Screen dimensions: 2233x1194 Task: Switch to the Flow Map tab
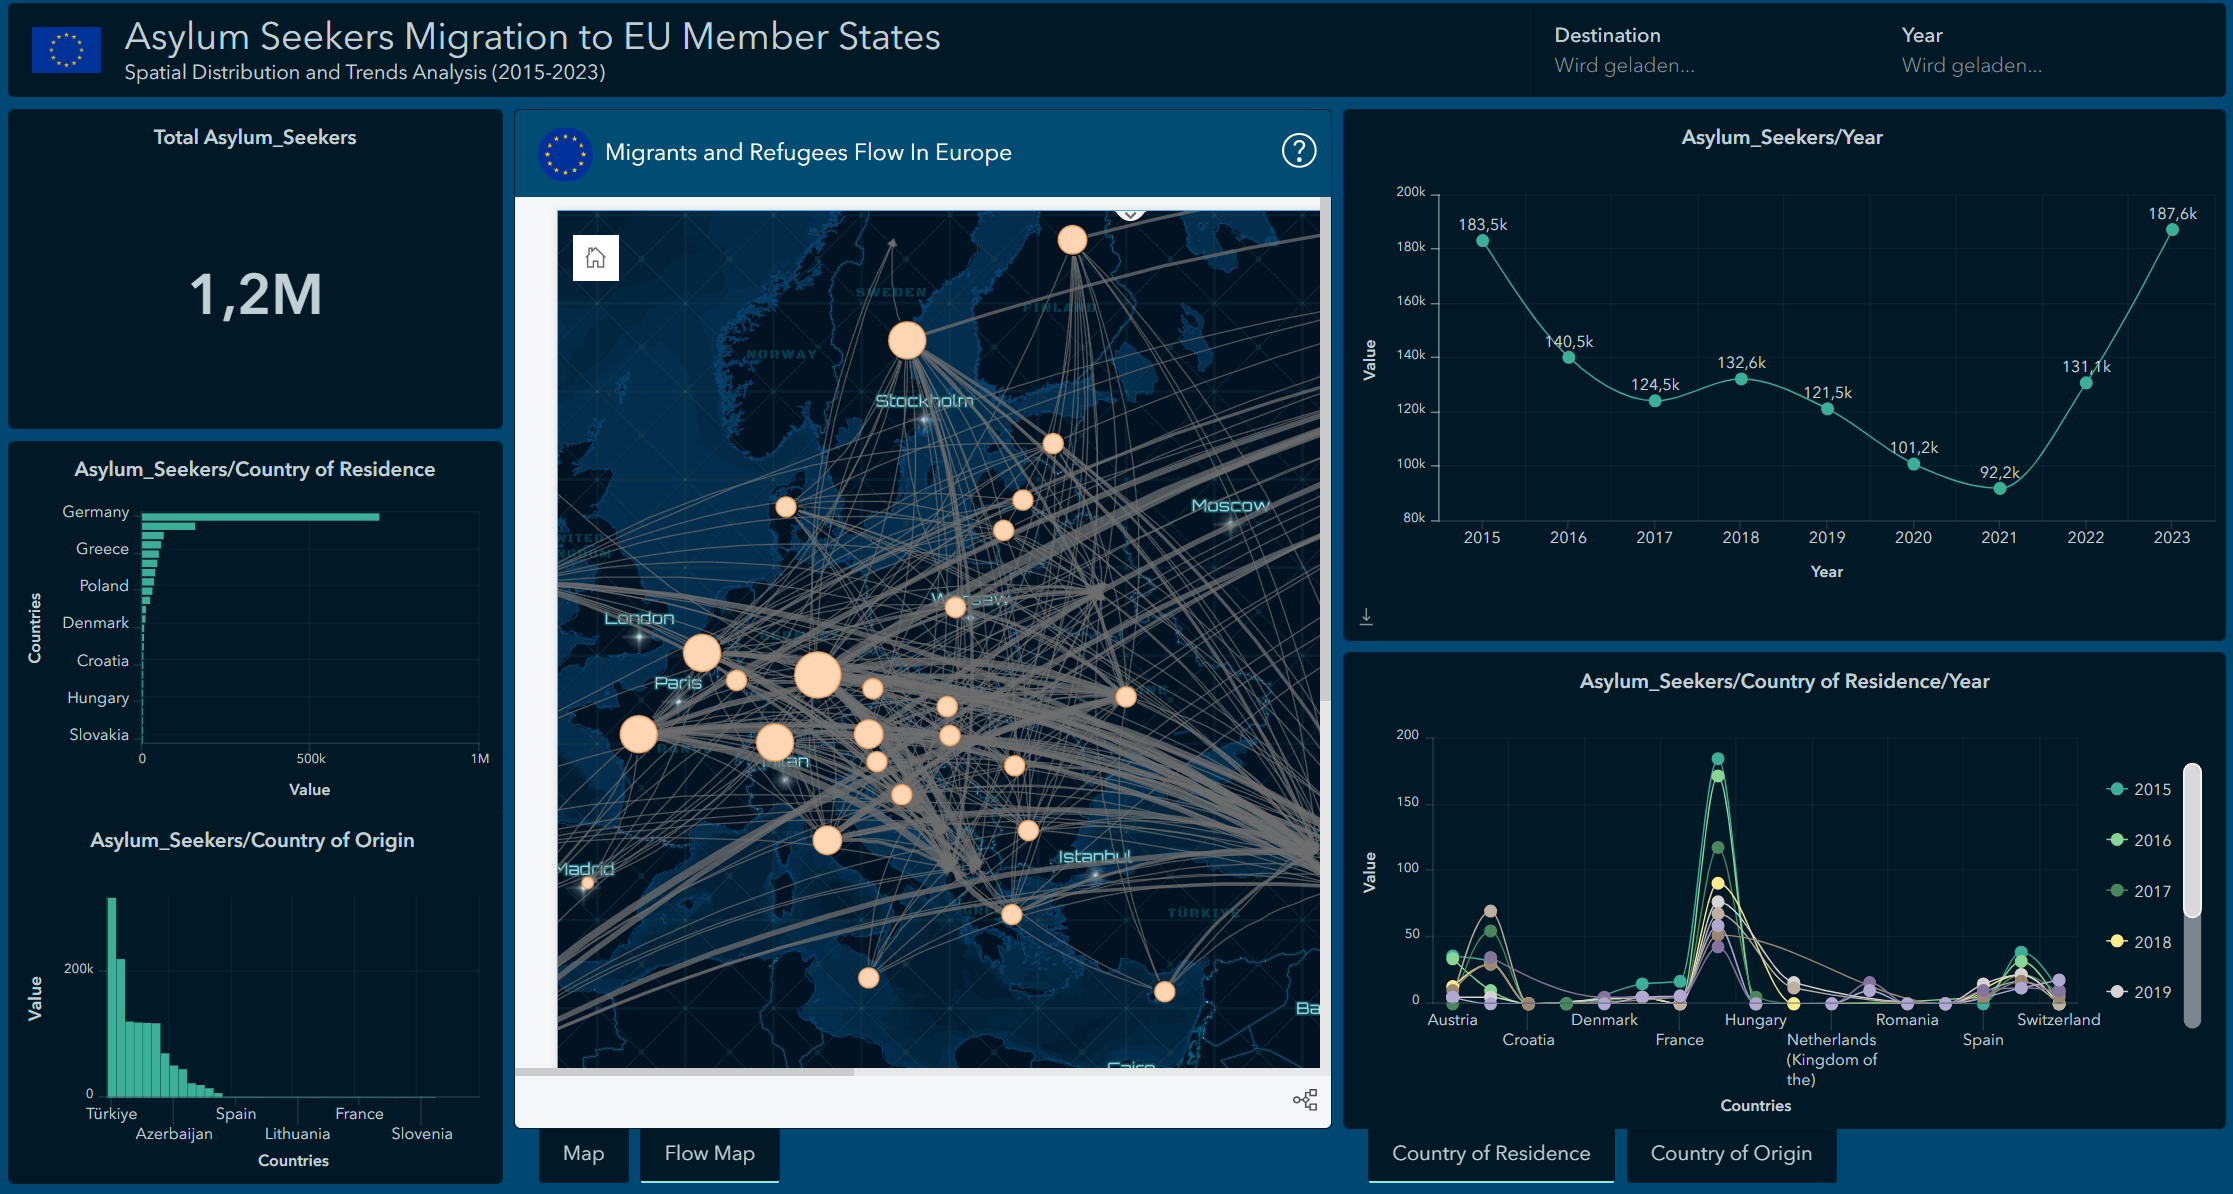pos(710,1154)
